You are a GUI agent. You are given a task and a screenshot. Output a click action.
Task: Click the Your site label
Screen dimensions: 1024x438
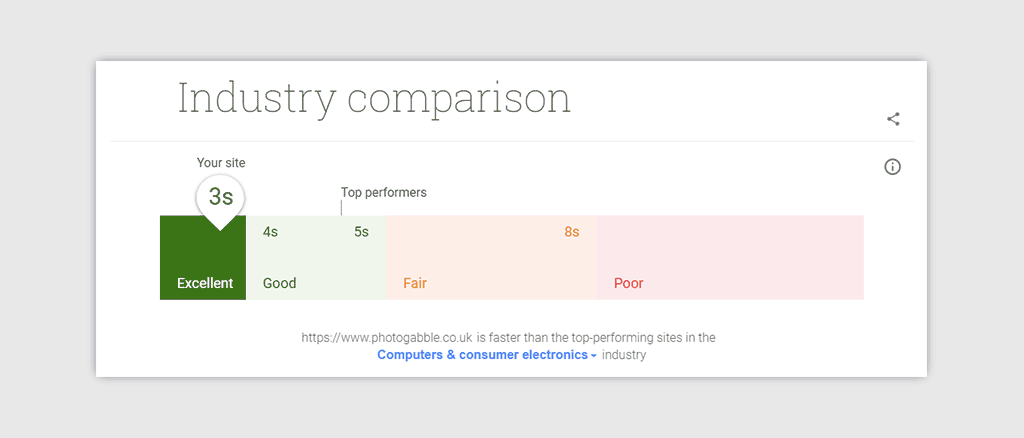click(x=221, y=163)
